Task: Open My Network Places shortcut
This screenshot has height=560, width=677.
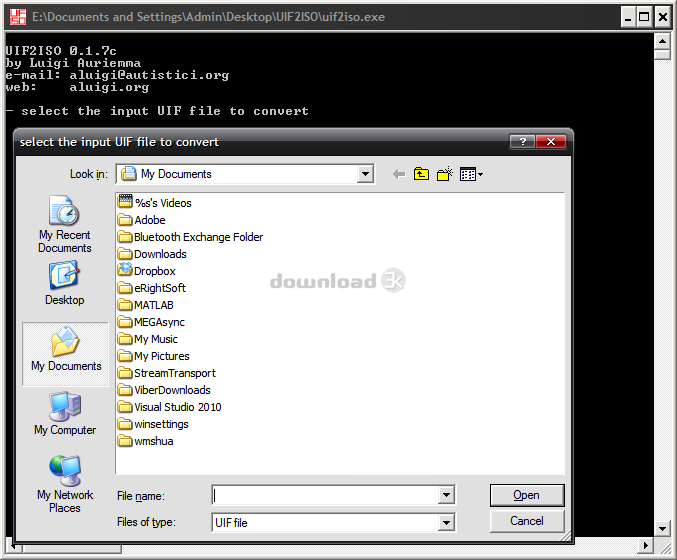Action: 65,483
